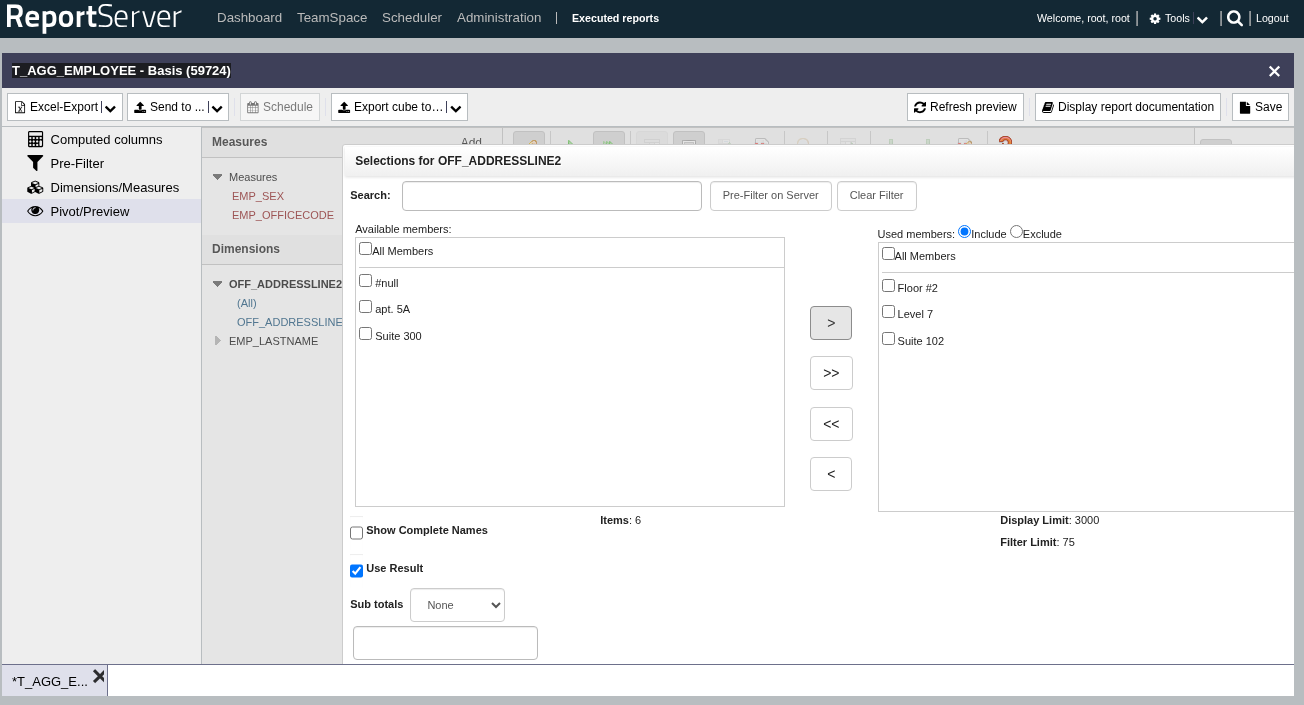This screenshot has height=705, width=1304.
Task: Open the Scheduler menu
Action: (411, 18)
